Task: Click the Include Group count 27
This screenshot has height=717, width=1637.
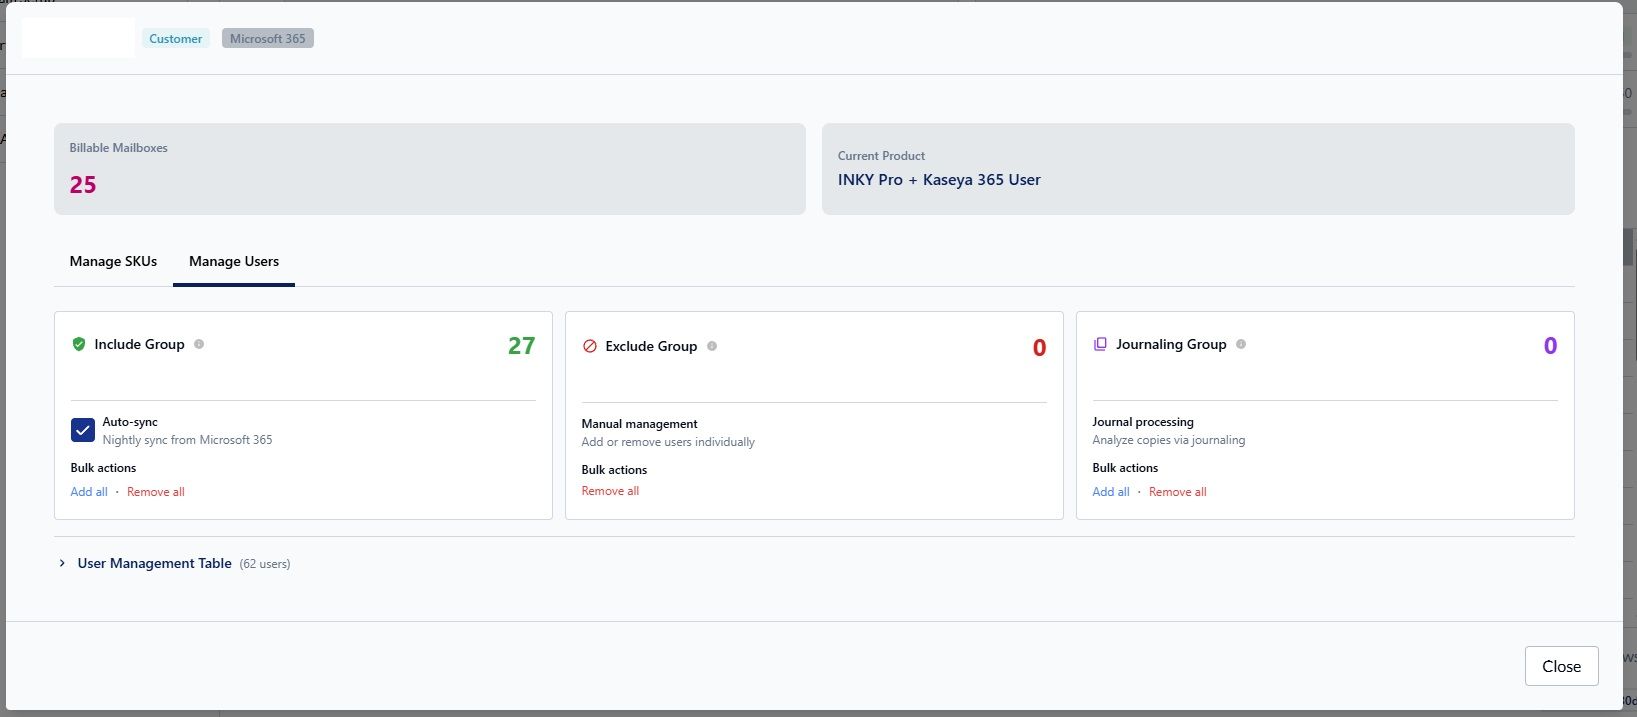Action: click(x=521, y=346)
